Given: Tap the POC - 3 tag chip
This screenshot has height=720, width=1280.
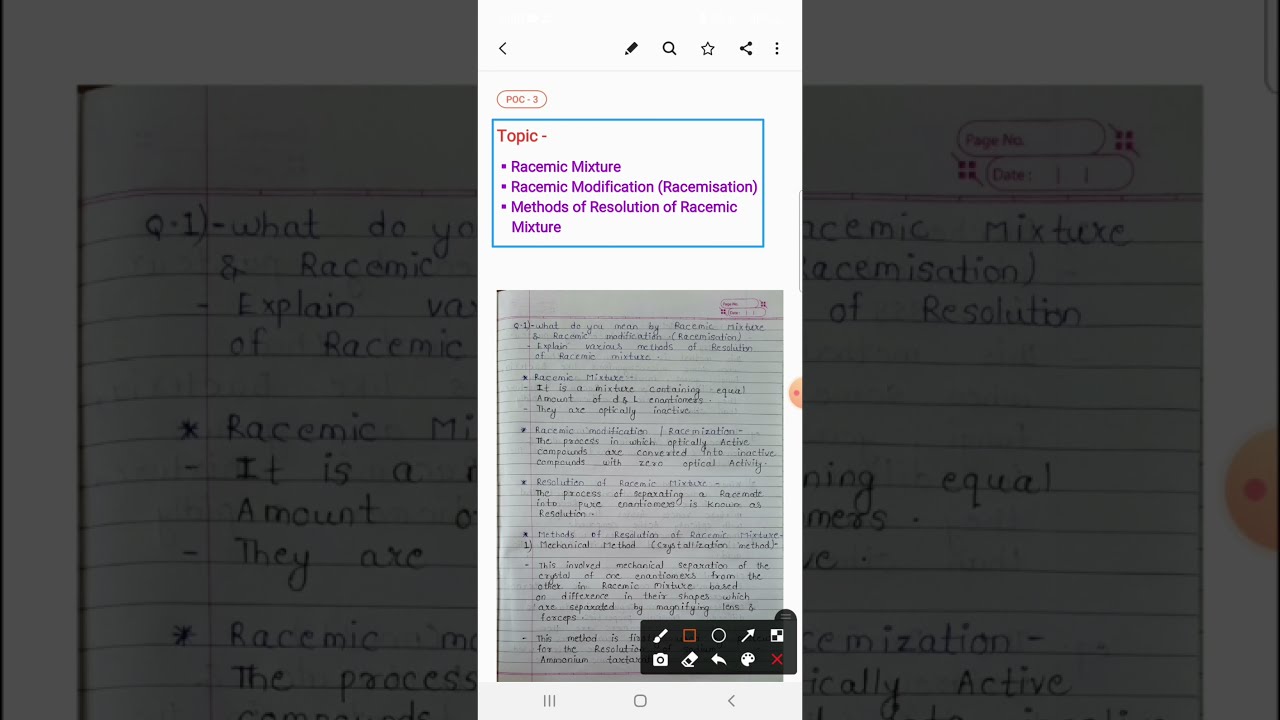Looking at the screenshot, I should coord(522,99).
